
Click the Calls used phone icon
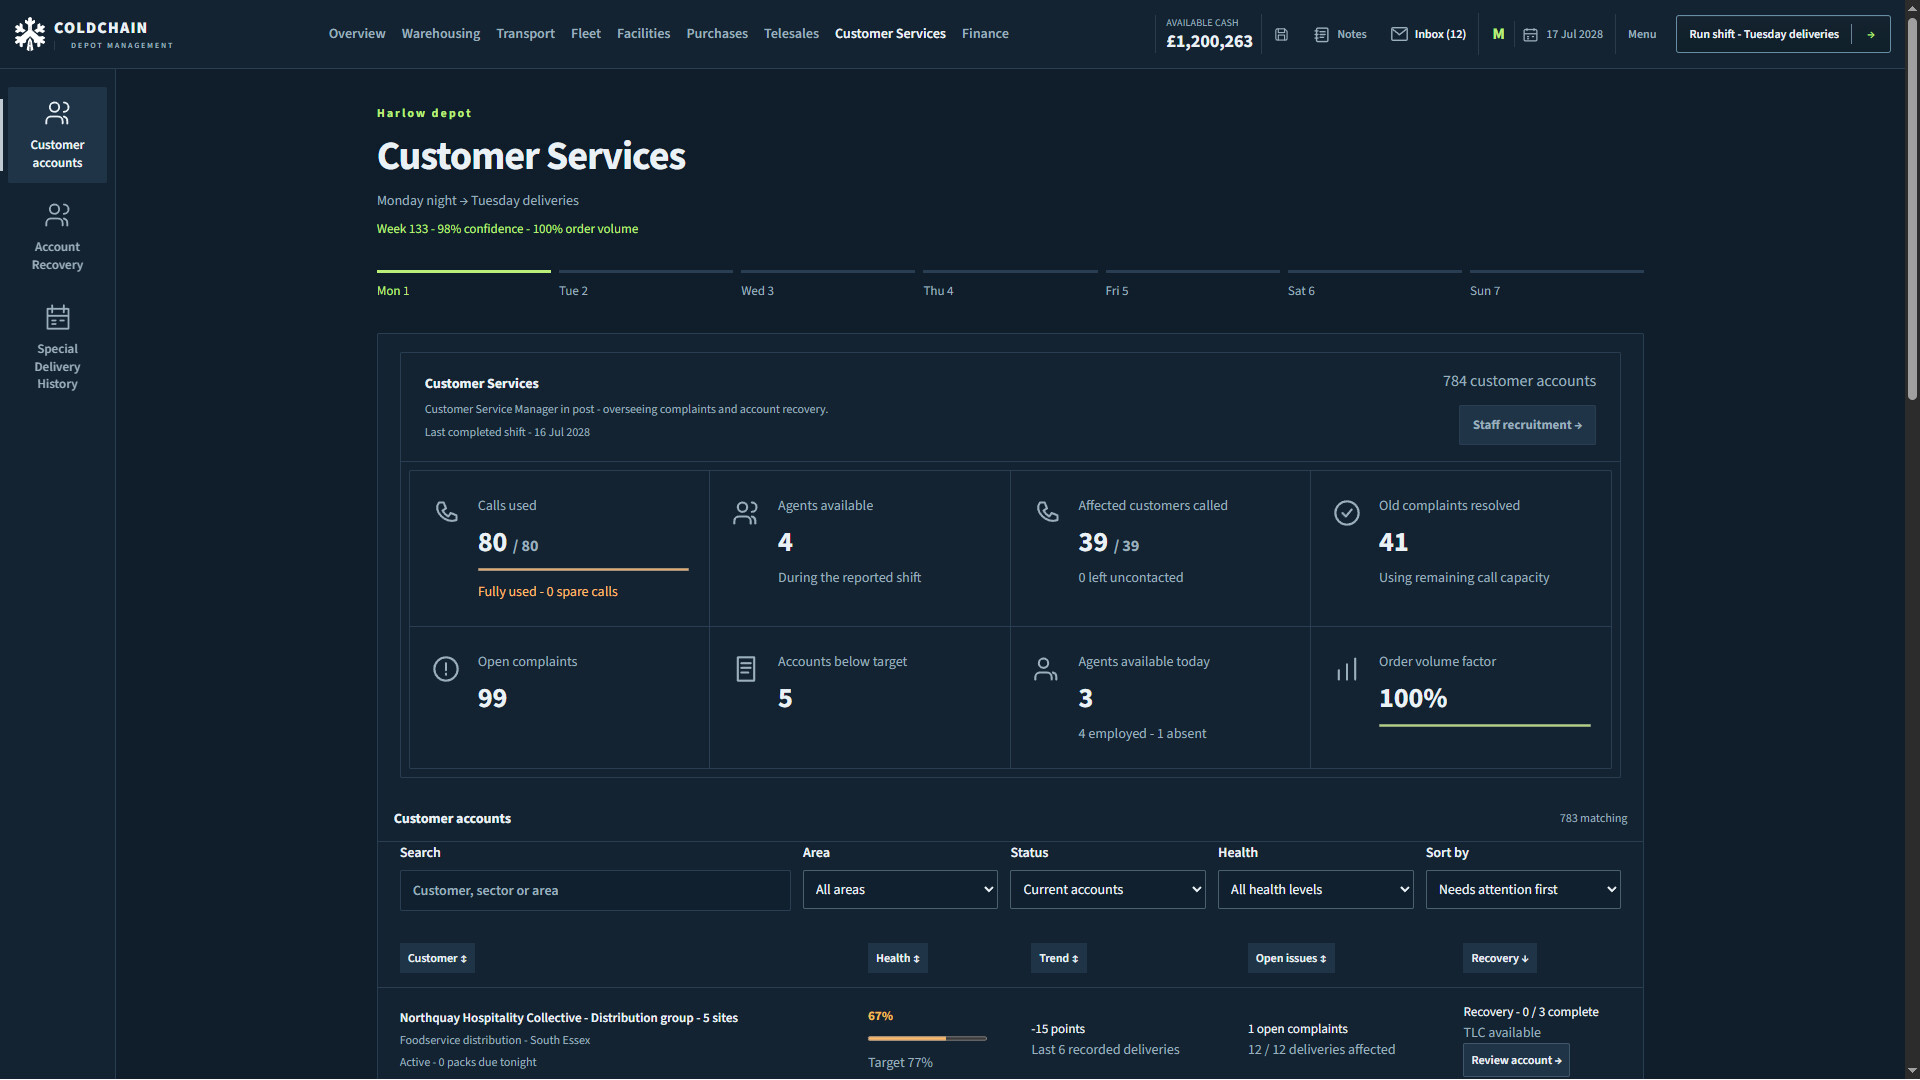pos(447,512)
